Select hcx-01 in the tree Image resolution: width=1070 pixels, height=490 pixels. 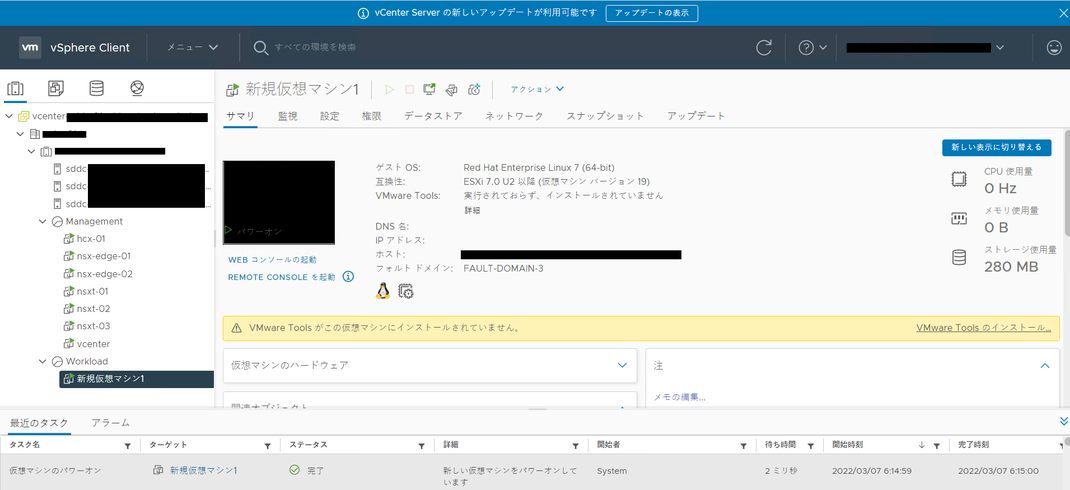(91, 239)
